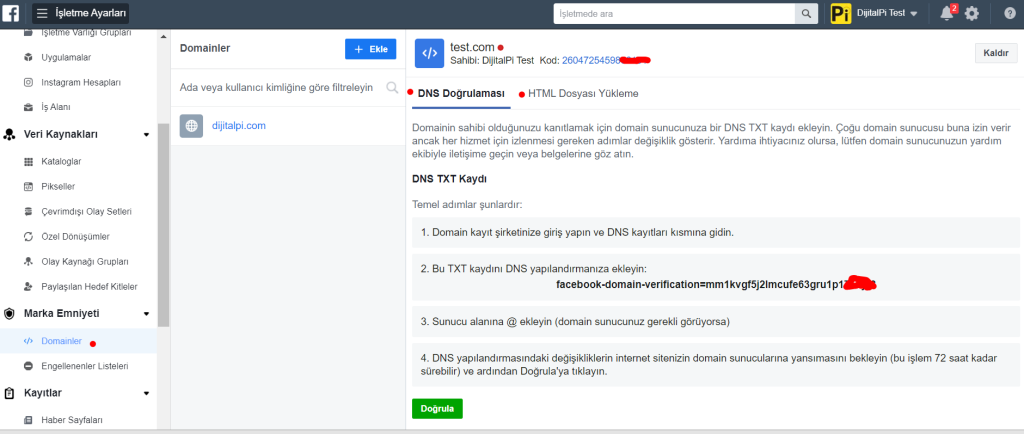Open Çevrimdışı Olay Setleri item
This screenshot has height=434, width=1024.
87,211
